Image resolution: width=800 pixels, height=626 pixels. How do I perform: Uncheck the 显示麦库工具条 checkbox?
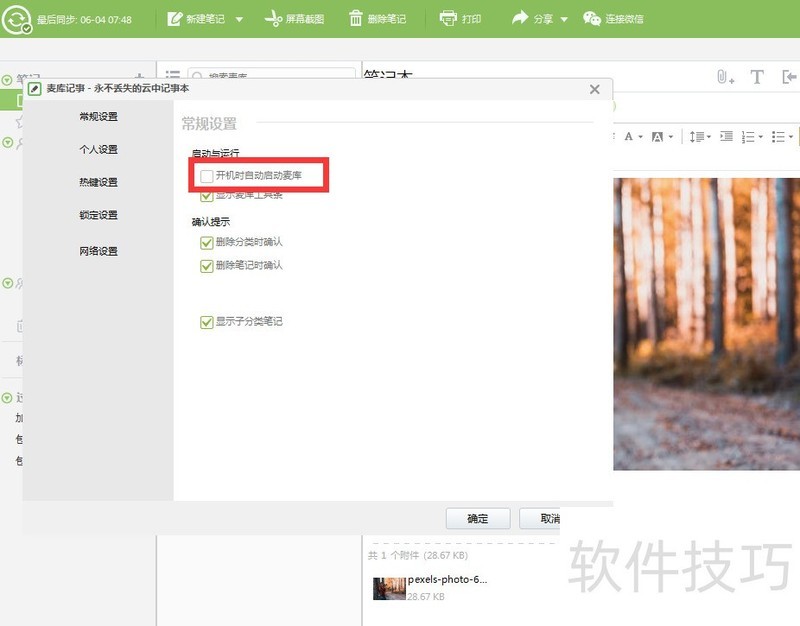coord(206,195)
